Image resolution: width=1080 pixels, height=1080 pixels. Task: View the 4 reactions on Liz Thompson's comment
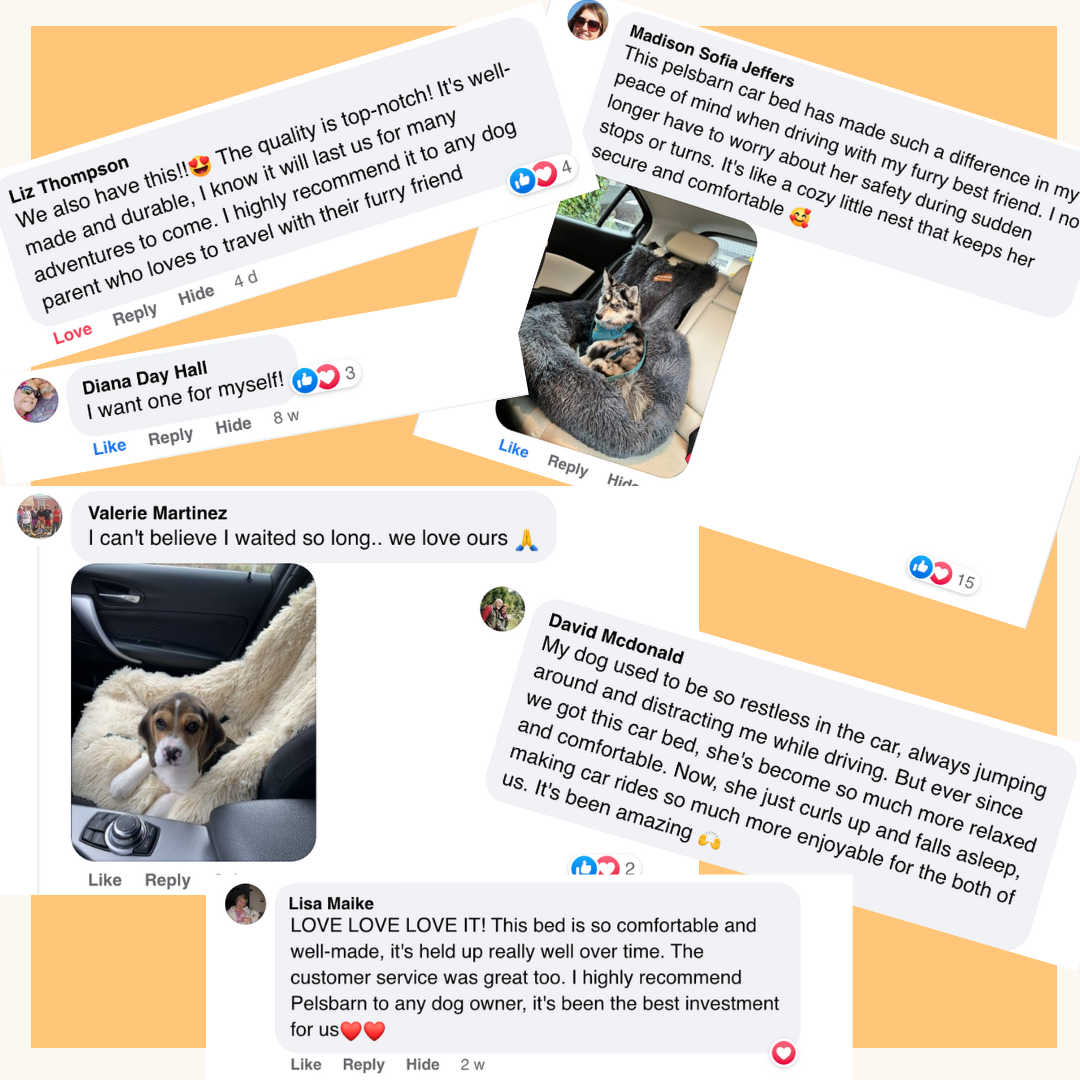pos(542,174)
